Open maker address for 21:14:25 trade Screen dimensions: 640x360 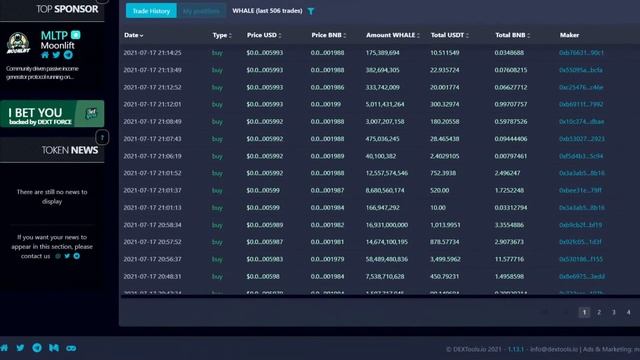[581, 53]
